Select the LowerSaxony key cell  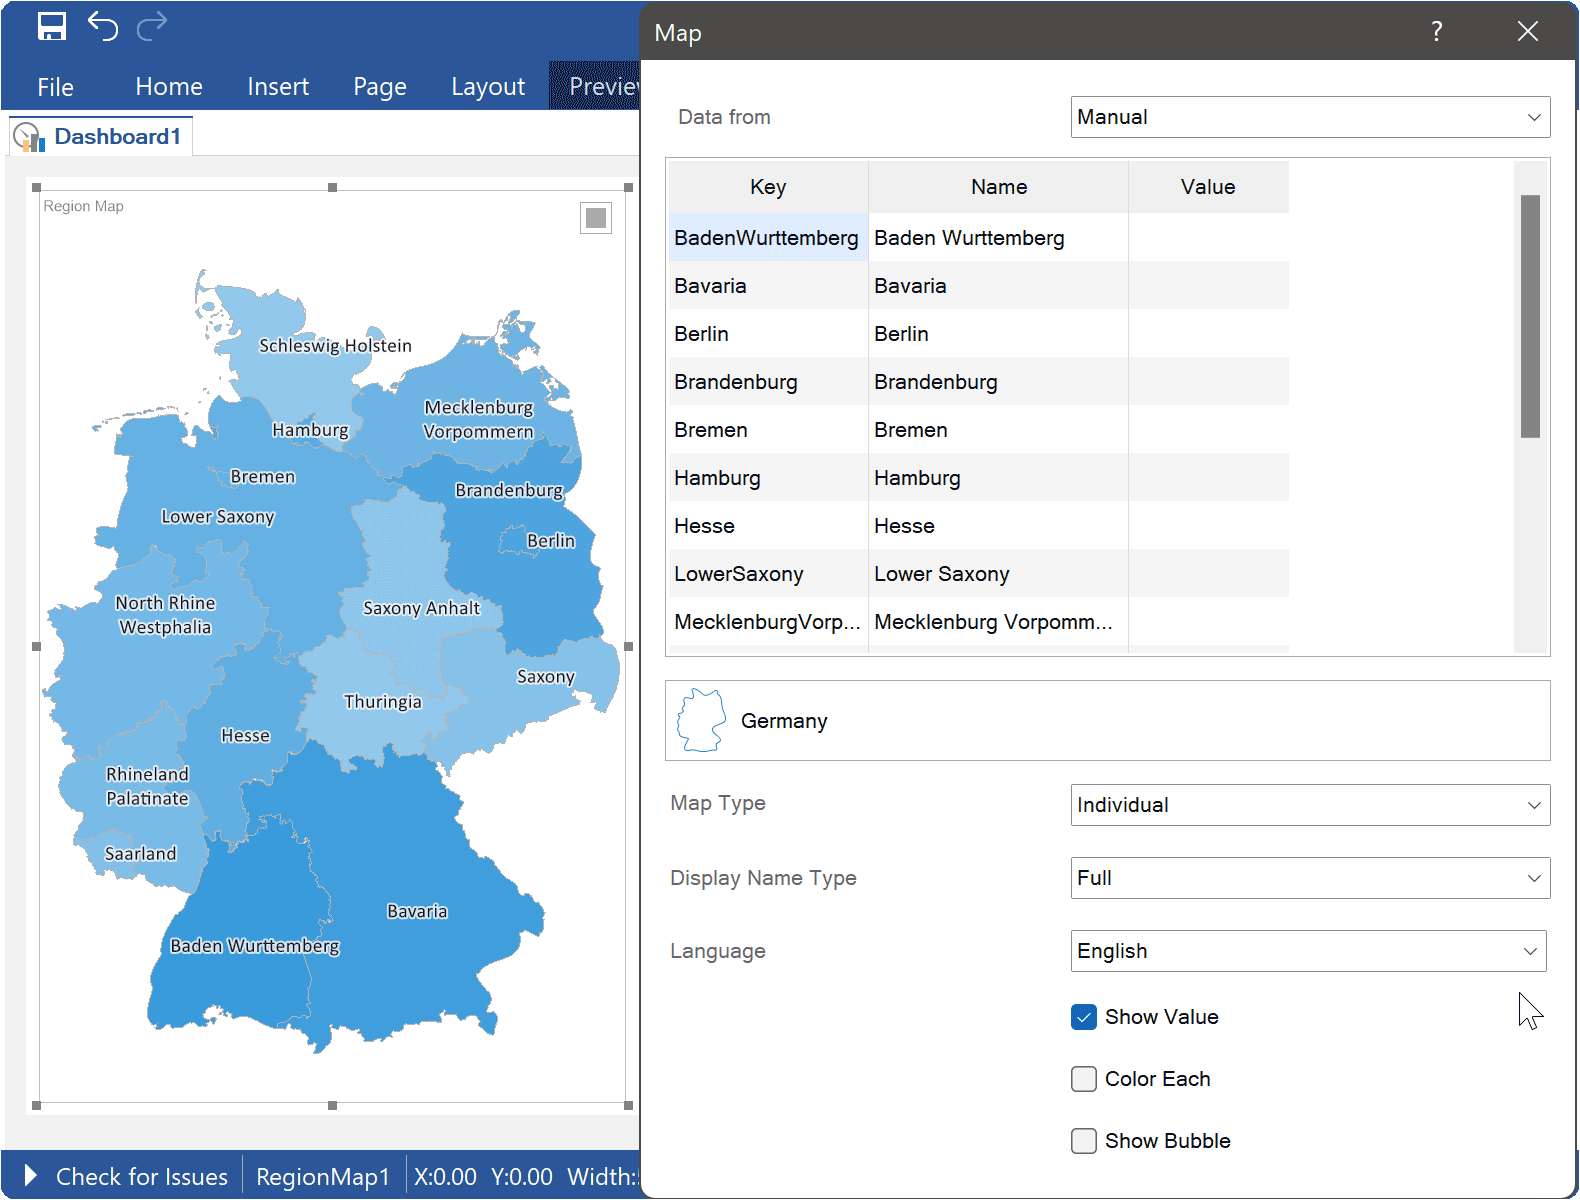pyautogui.click(x=768, y=574)
